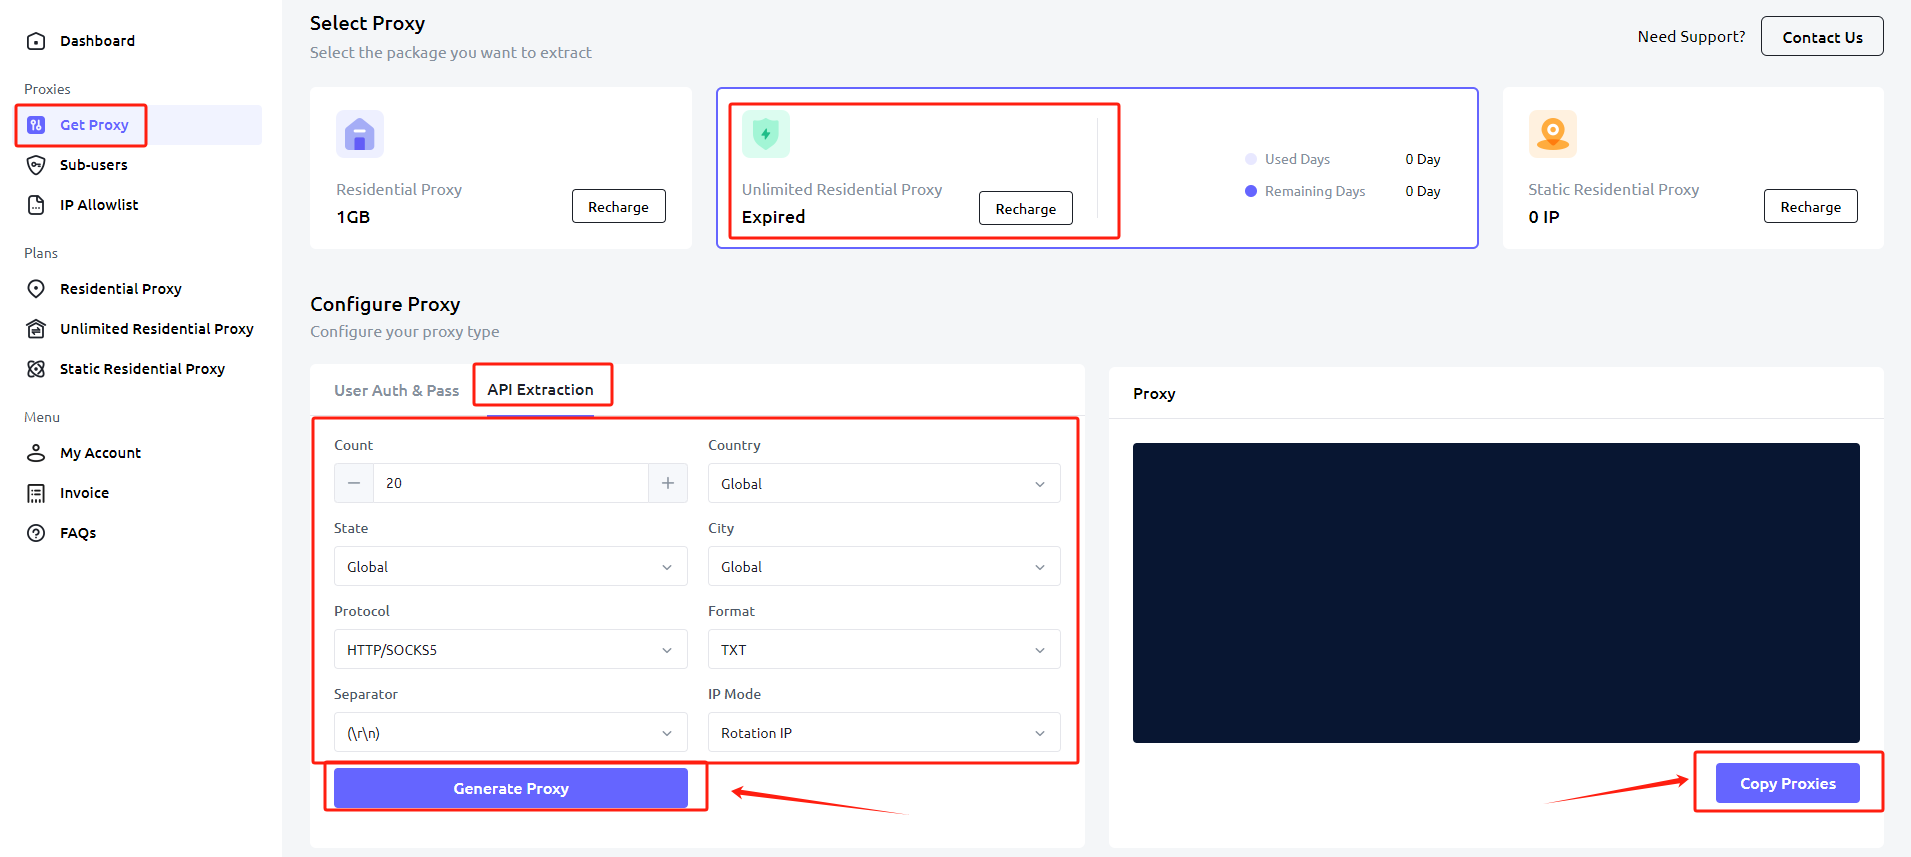Screen dimensions: 1911x857
Task: Decrease count with the minus button
Action: tap(354, 483)
